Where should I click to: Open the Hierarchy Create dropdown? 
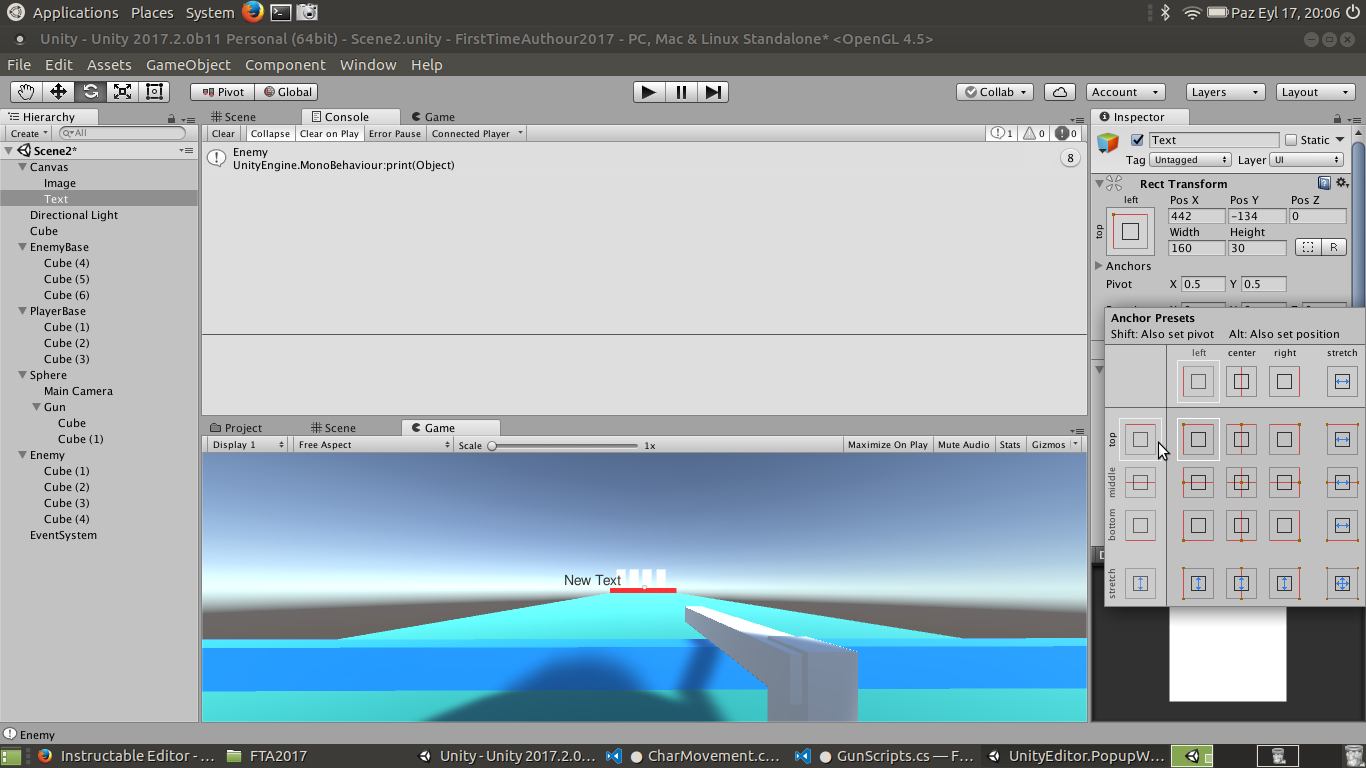[x=28, y=133]
